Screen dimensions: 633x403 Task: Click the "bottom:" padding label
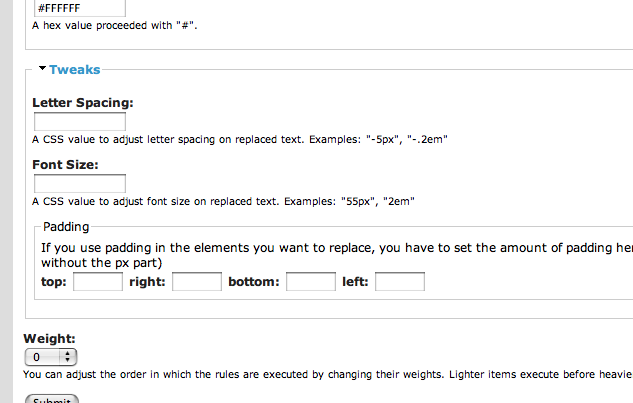(253, 282)
